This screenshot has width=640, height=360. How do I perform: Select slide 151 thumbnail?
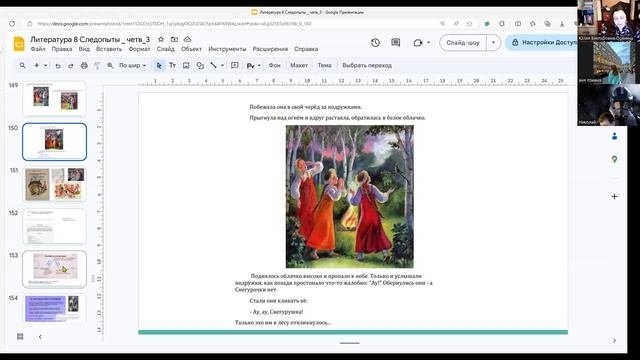coord(55,184)
